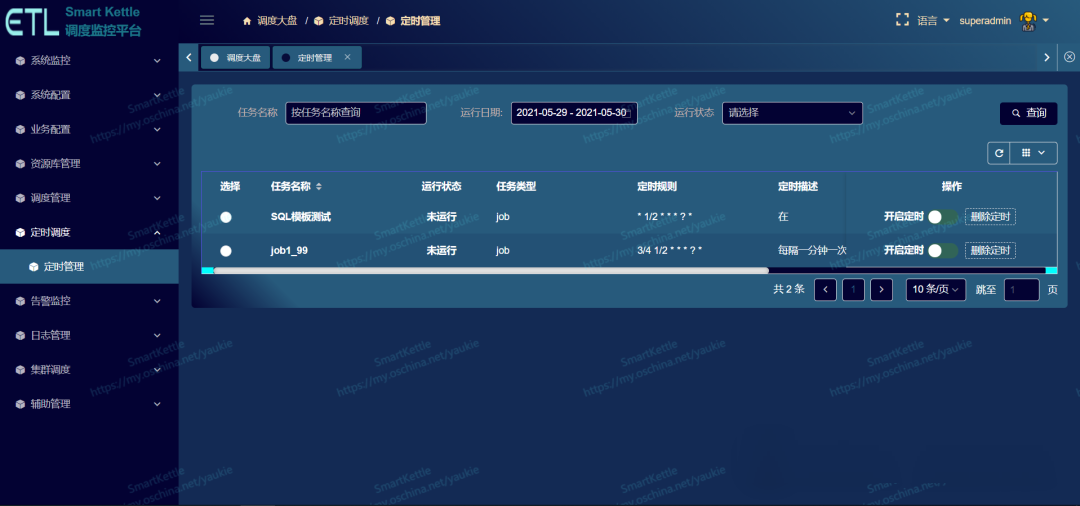Click 删除定时 for SQL模板测试
This screenshot has height=506, width=1080.
coord(990,217)
